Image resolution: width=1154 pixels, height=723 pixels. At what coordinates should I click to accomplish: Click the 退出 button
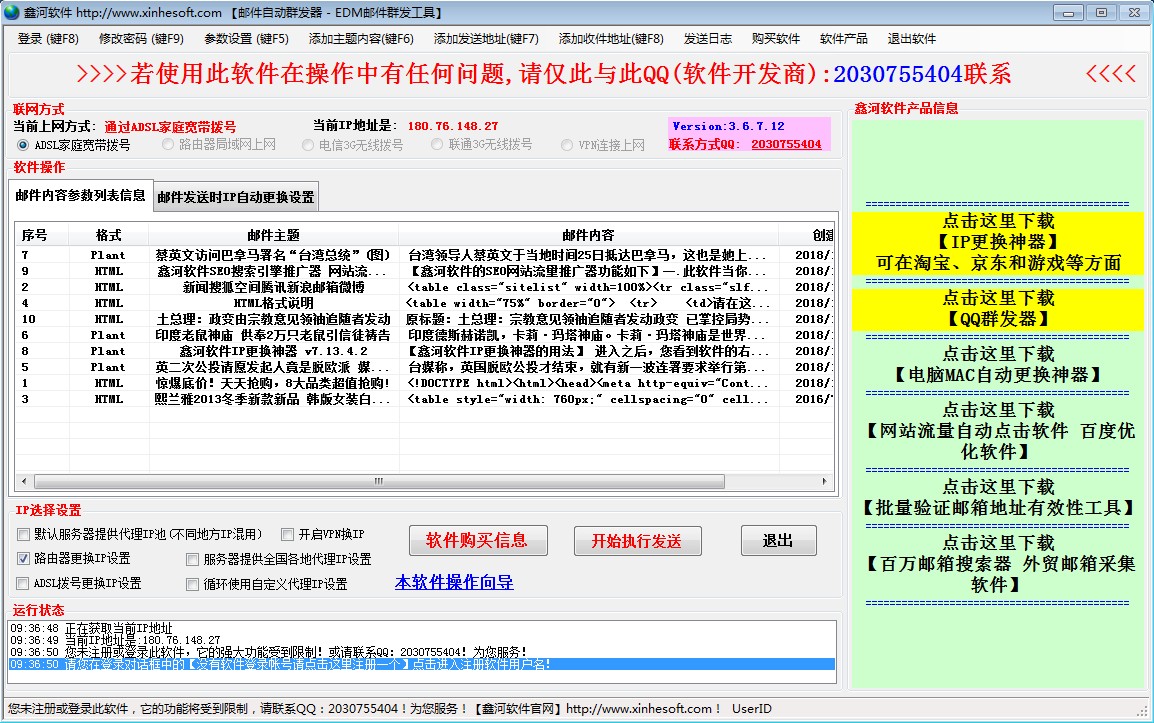(779, 541)
